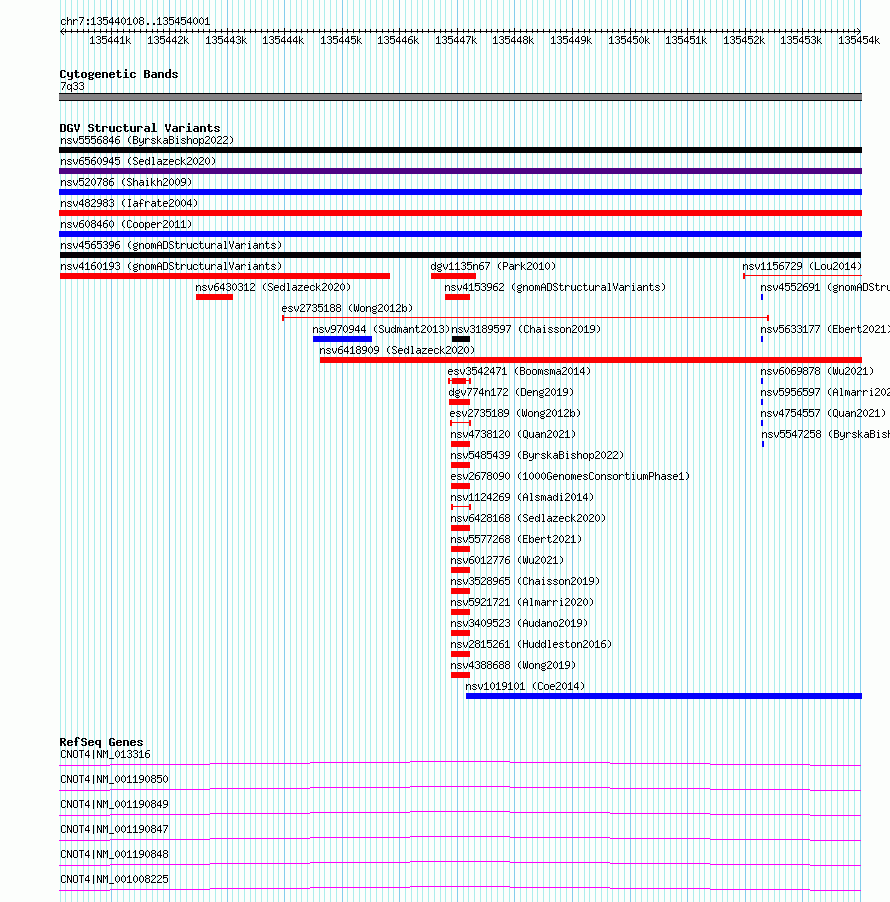
Task: Select the blue nsv970944 variant bar
Action: [342, 339]
